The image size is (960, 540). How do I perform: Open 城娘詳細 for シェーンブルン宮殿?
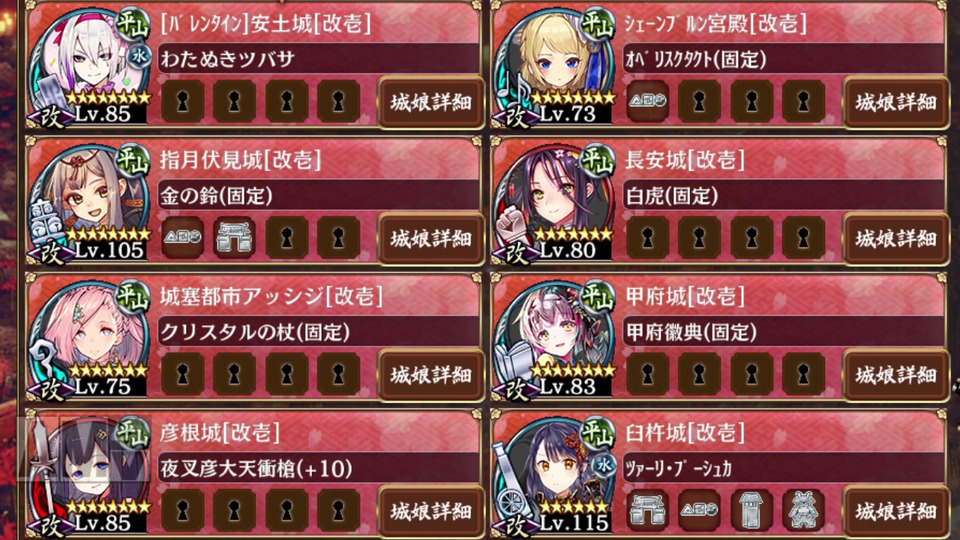point(895,102)
